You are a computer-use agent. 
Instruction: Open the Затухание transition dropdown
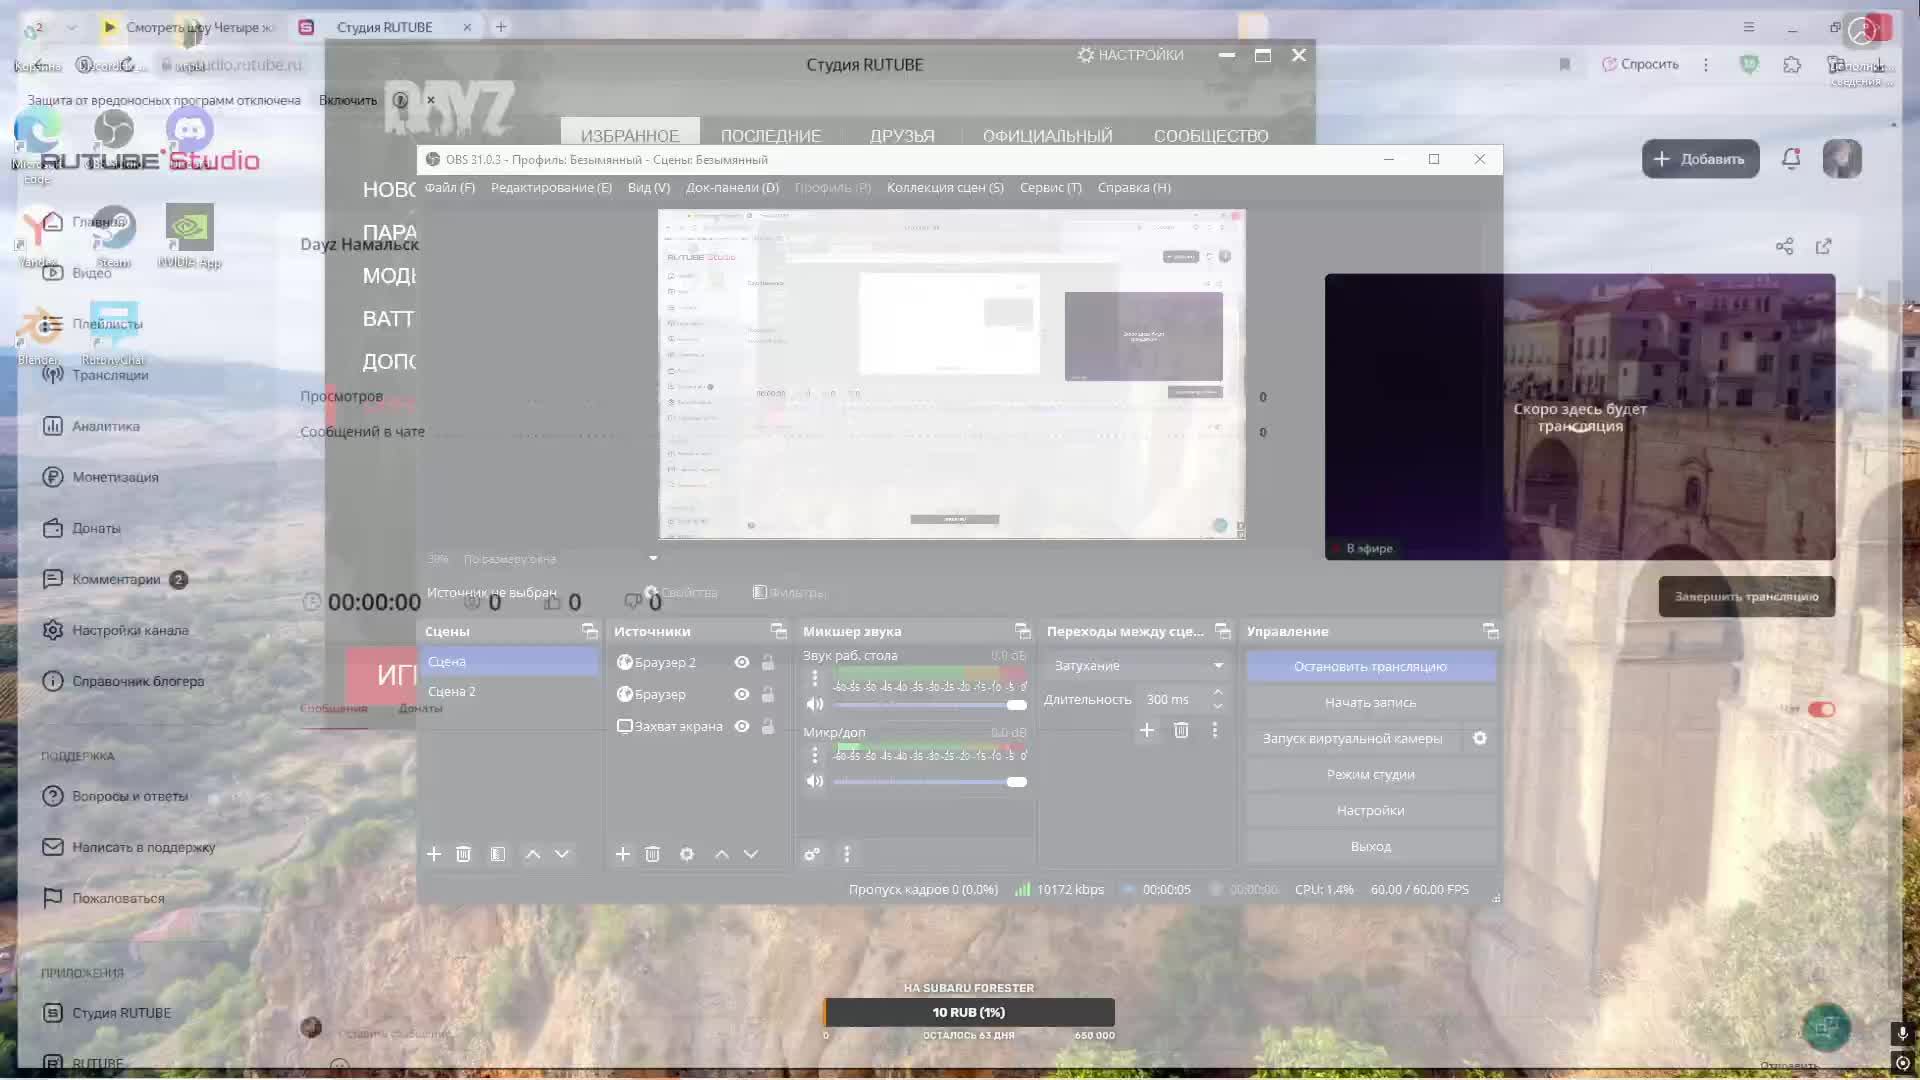tap(1138, 666)
